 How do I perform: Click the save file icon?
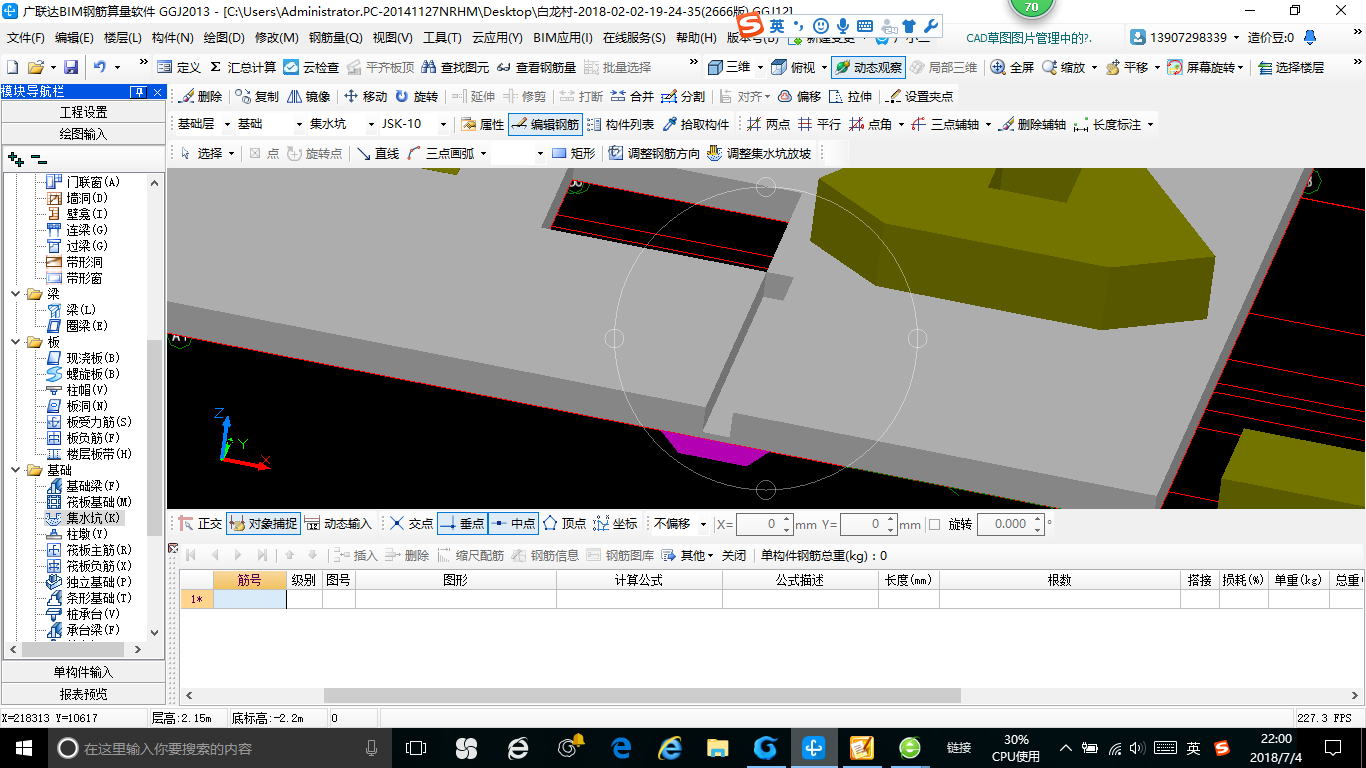(x=71, y=67)
